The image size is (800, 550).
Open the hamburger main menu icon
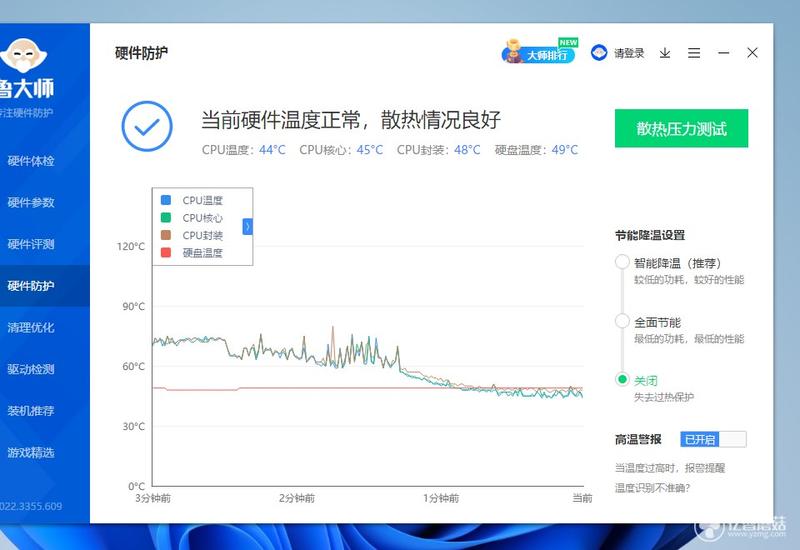point(694,53)
